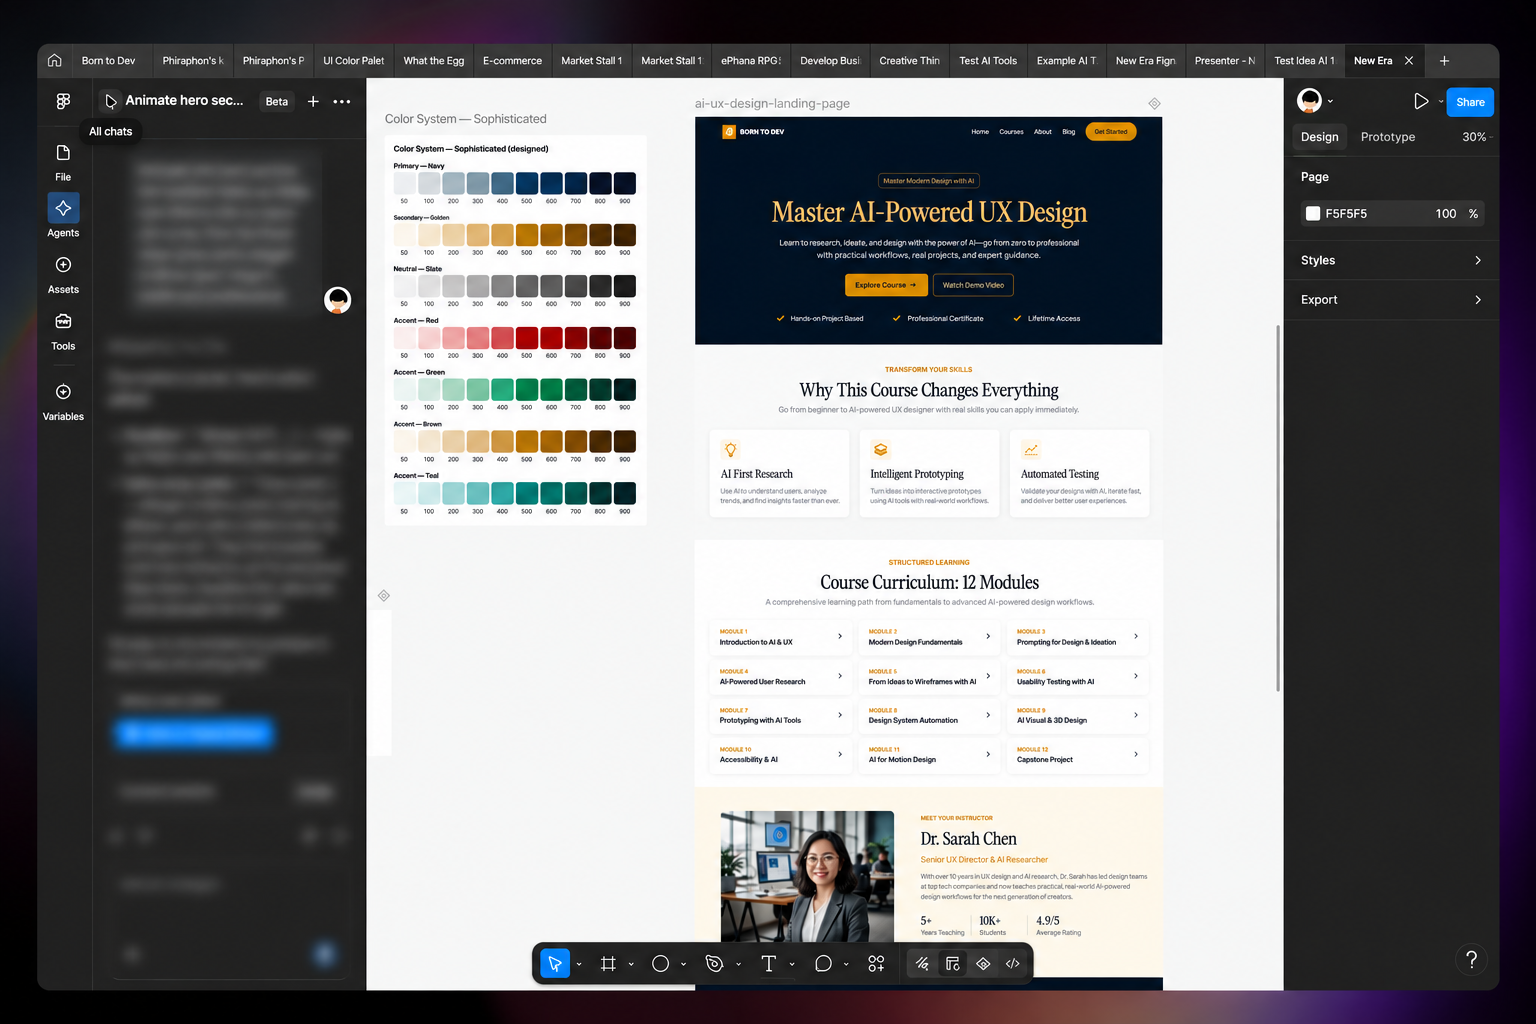Click Explore Course button in hero
Viewport: 1536px width, 1024px height.
pos(886,285)
